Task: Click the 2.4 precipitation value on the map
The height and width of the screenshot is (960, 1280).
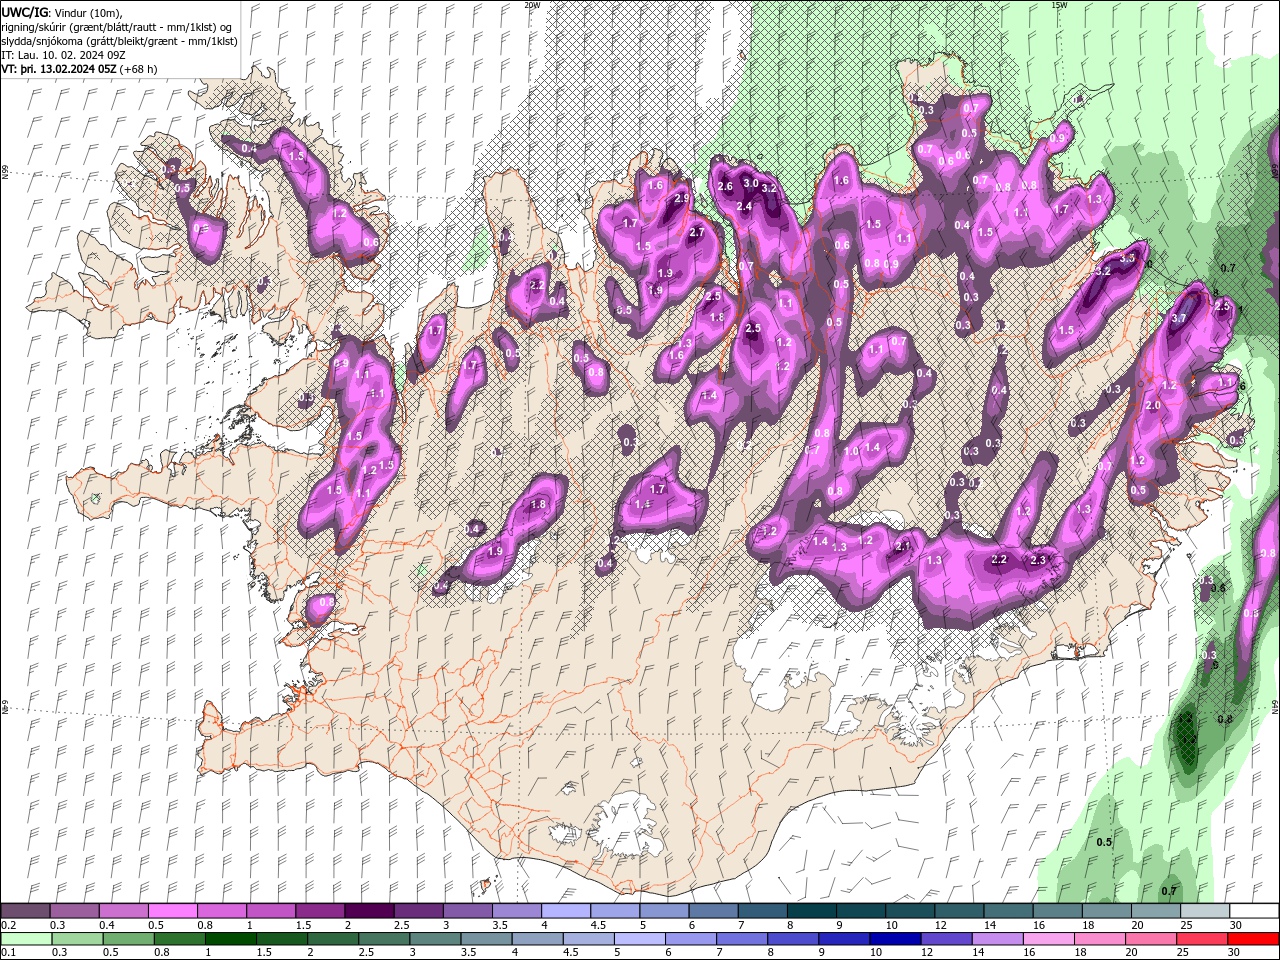Action: [x=744, y=206]
